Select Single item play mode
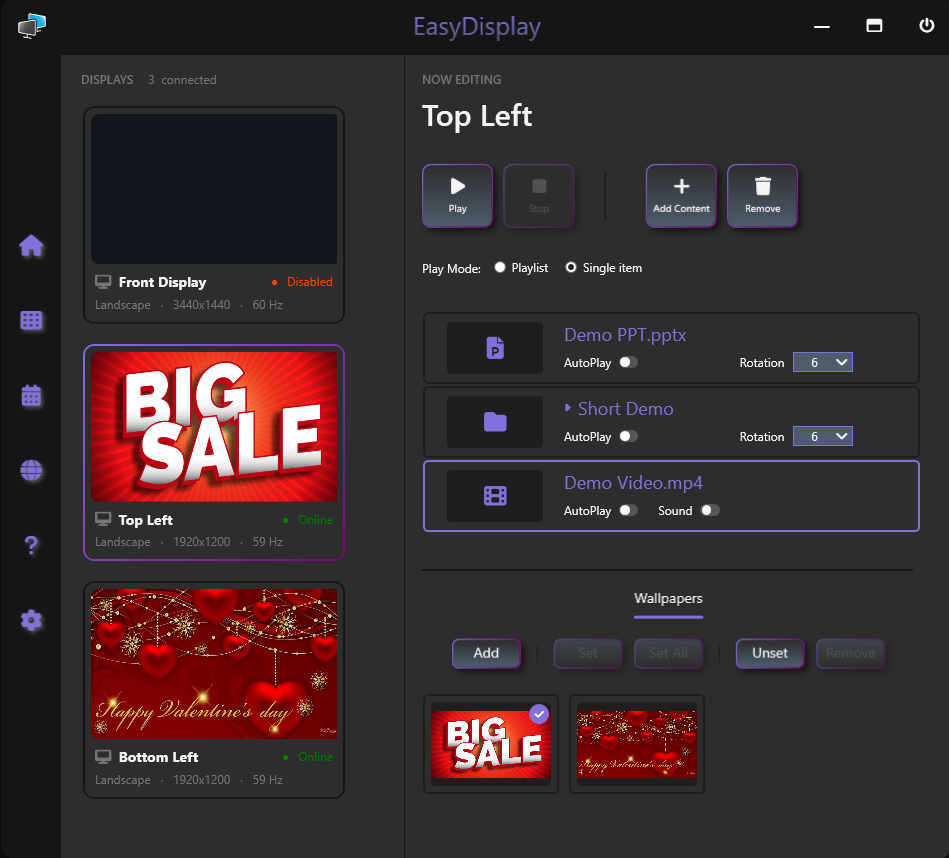Screen dimensions: 949x858 click(603, 267)
